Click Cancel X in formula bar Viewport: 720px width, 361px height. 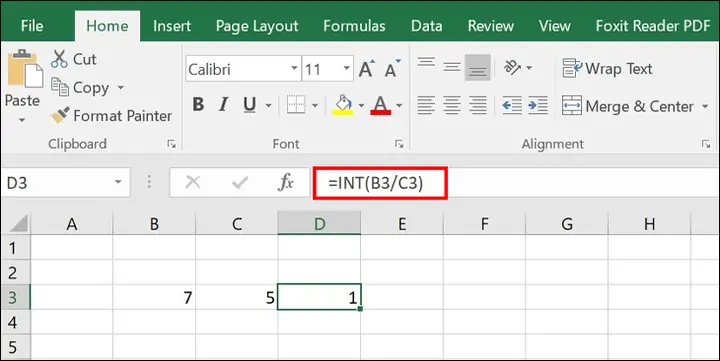pos(192,182)
